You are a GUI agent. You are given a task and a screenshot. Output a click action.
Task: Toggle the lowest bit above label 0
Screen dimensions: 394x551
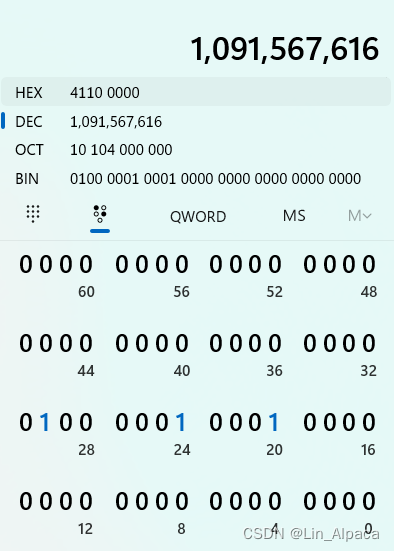[369, 501]
